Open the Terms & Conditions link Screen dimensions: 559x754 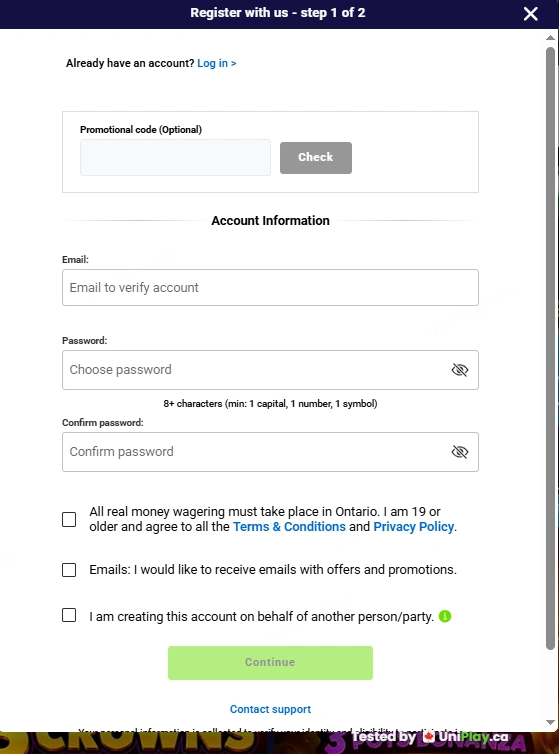click(x=289, y=527)
